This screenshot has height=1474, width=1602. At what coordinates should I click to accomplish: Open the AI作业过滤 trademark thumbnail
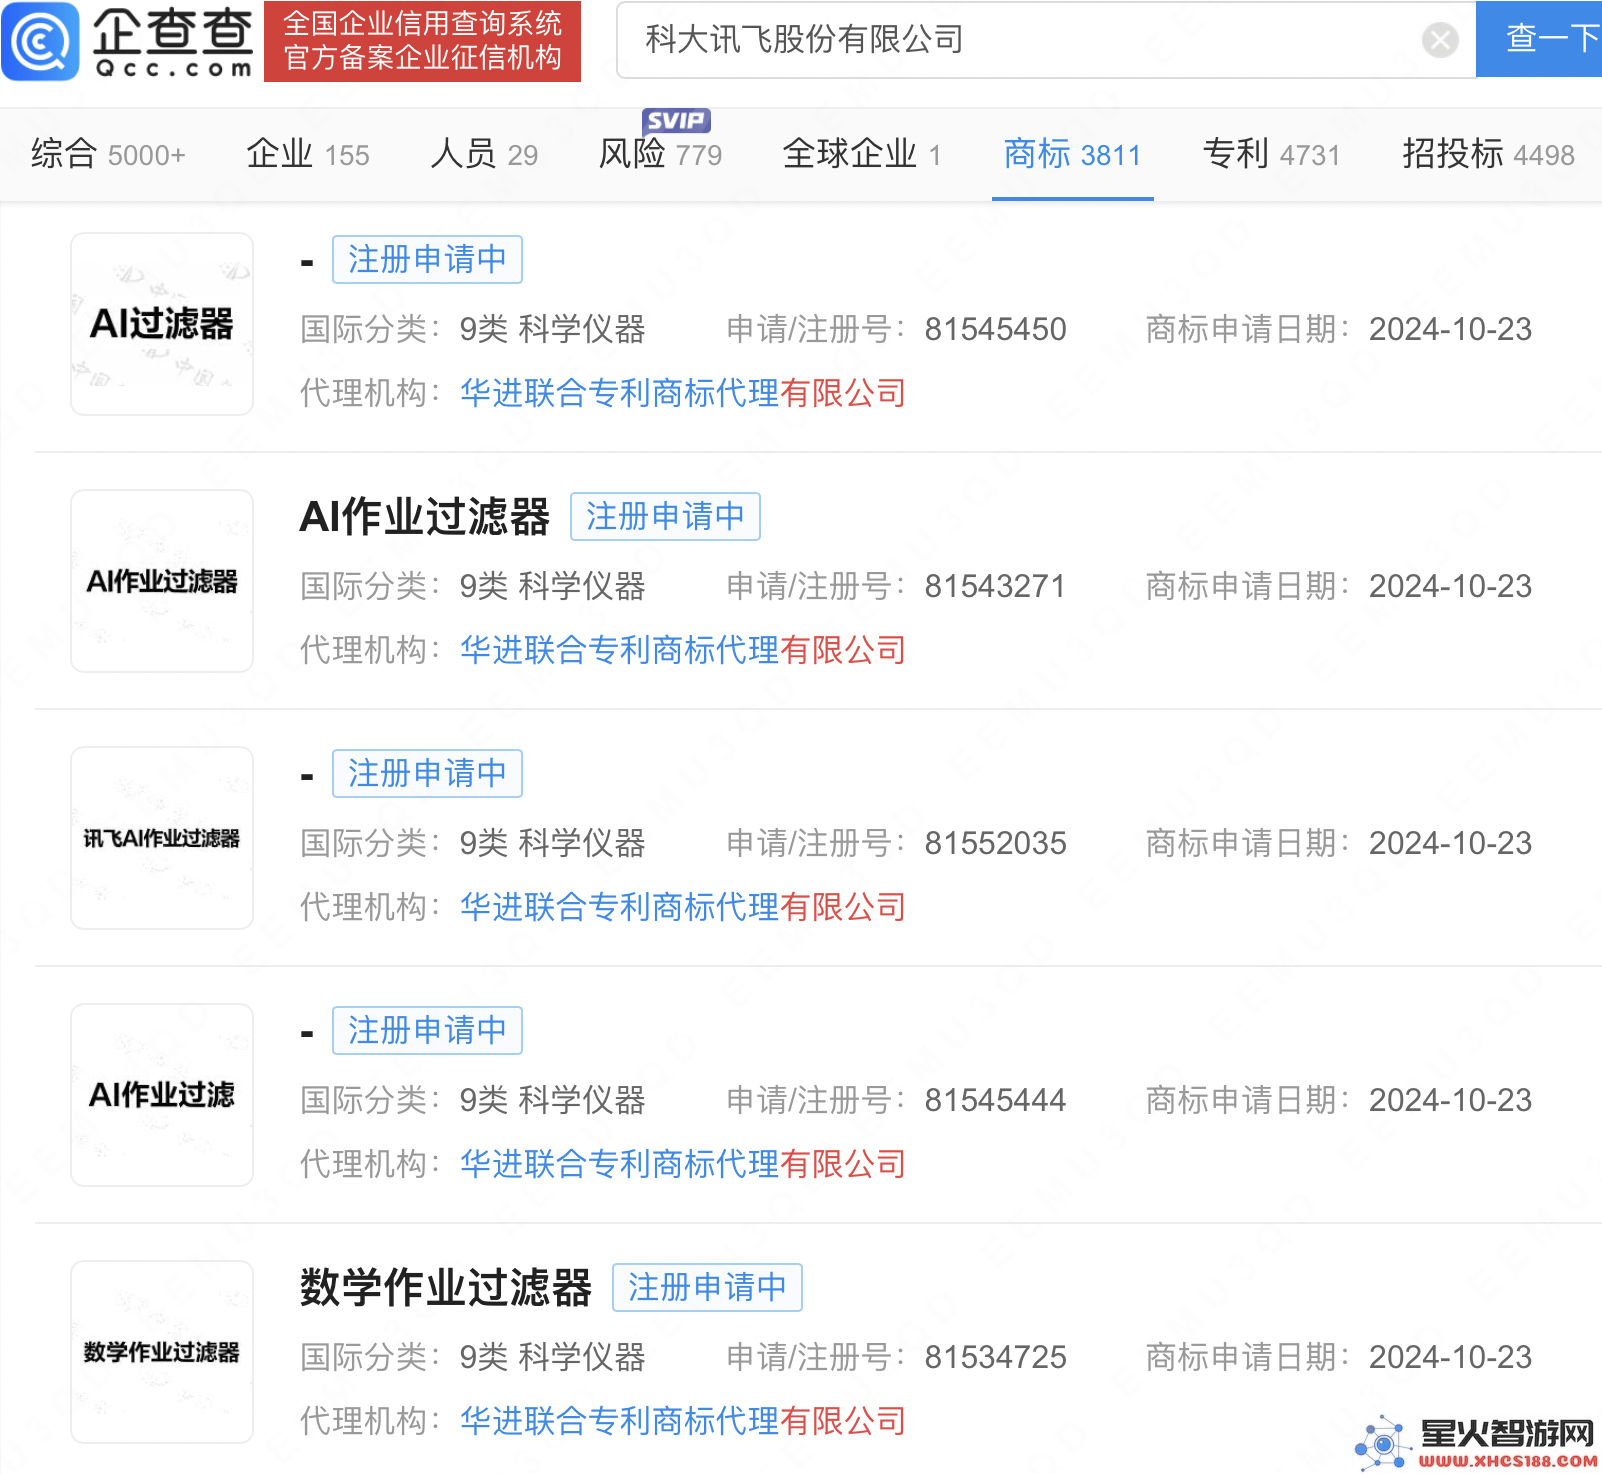162,1095
